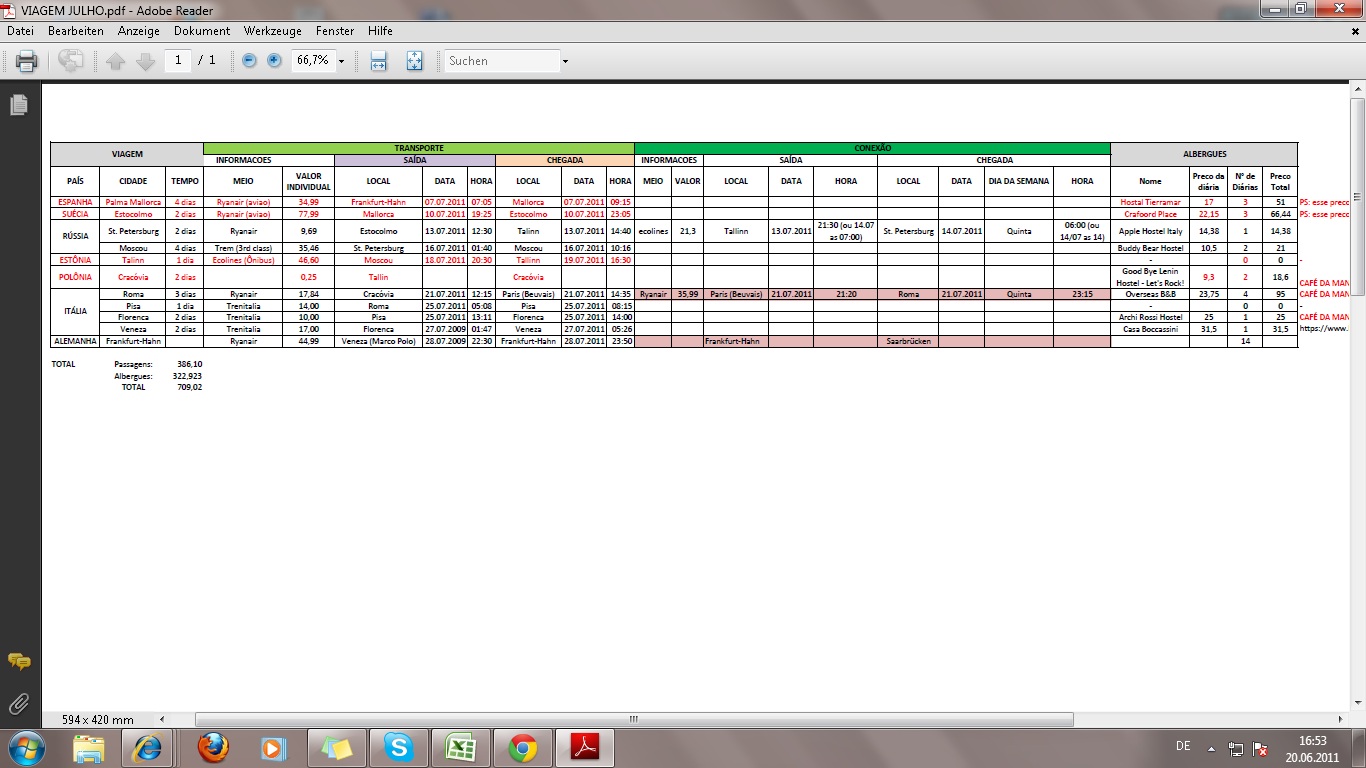Expand the zoom percentage dropdown

pyautogui.click(x=341, y=61)
